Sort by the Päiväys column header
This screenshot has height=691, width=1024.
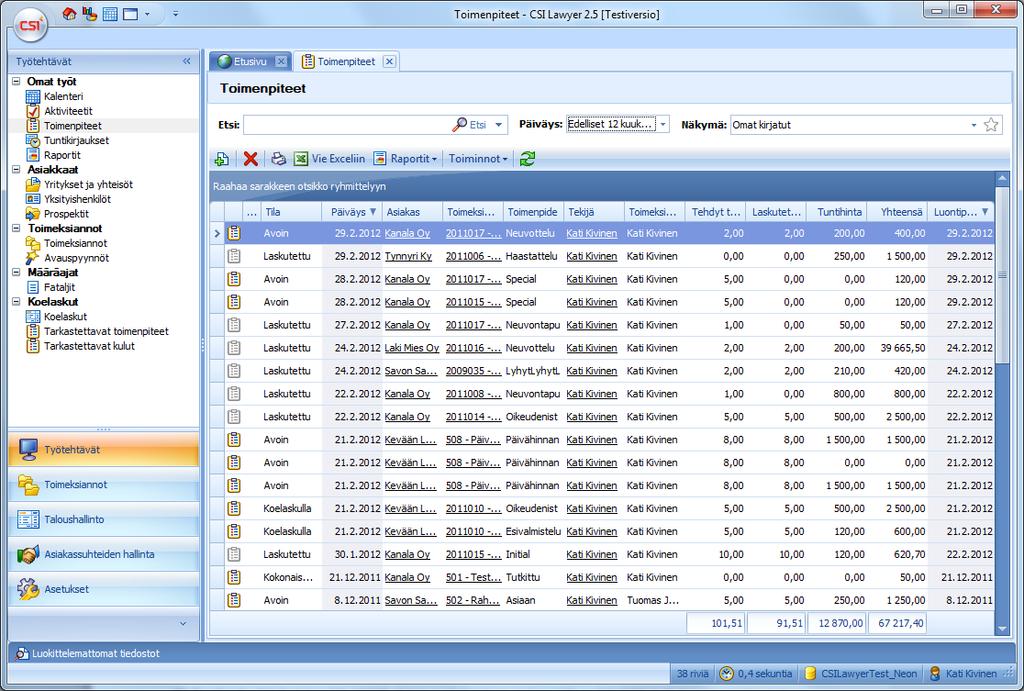click(352, 212)
